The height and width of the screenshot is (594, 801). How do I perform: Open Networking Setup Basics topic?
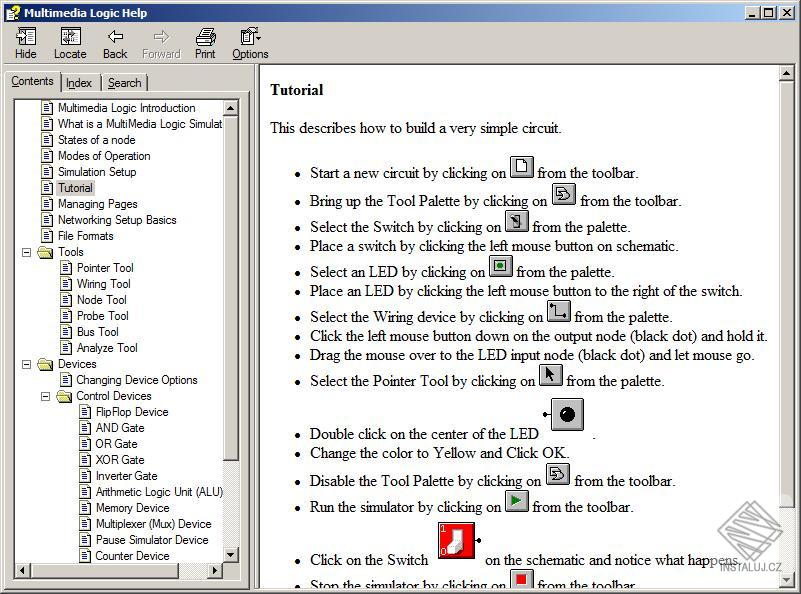click(x=117, y=220)
